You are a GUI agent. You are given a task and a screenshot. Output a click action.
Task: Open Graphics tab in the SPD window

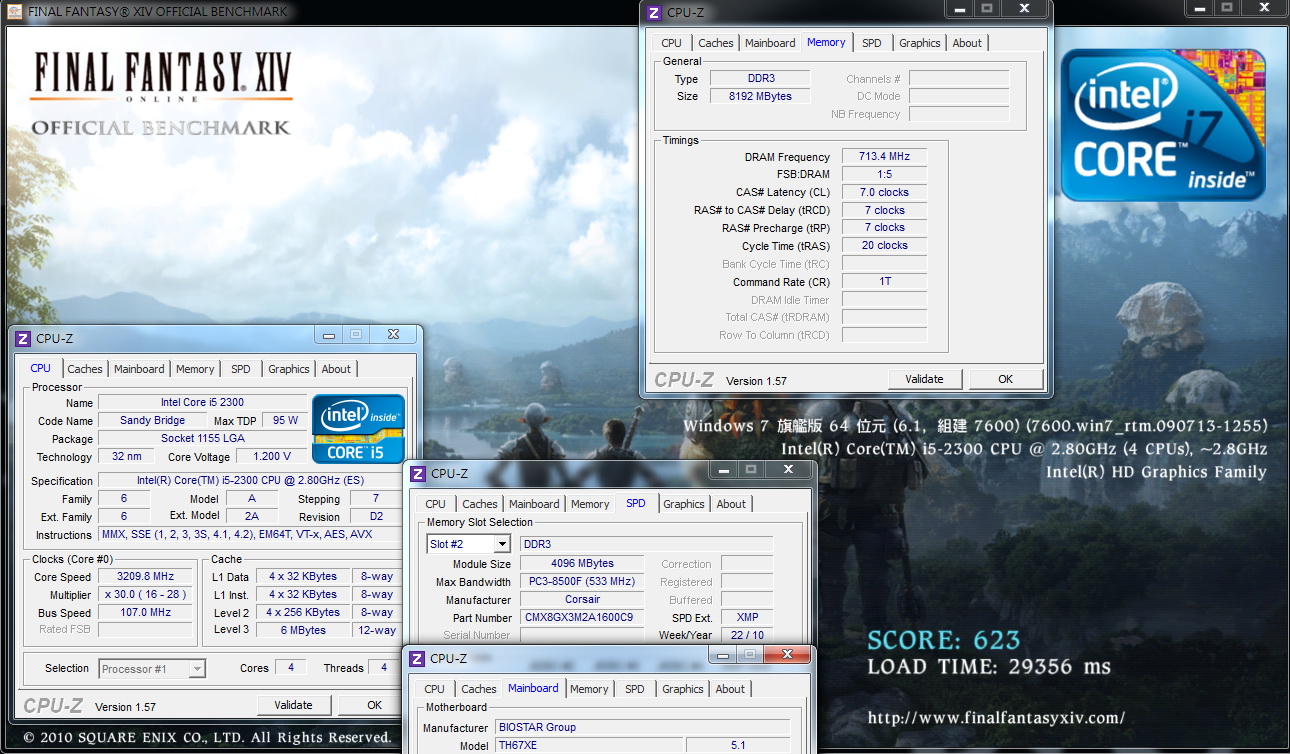[x=684, y=504]
